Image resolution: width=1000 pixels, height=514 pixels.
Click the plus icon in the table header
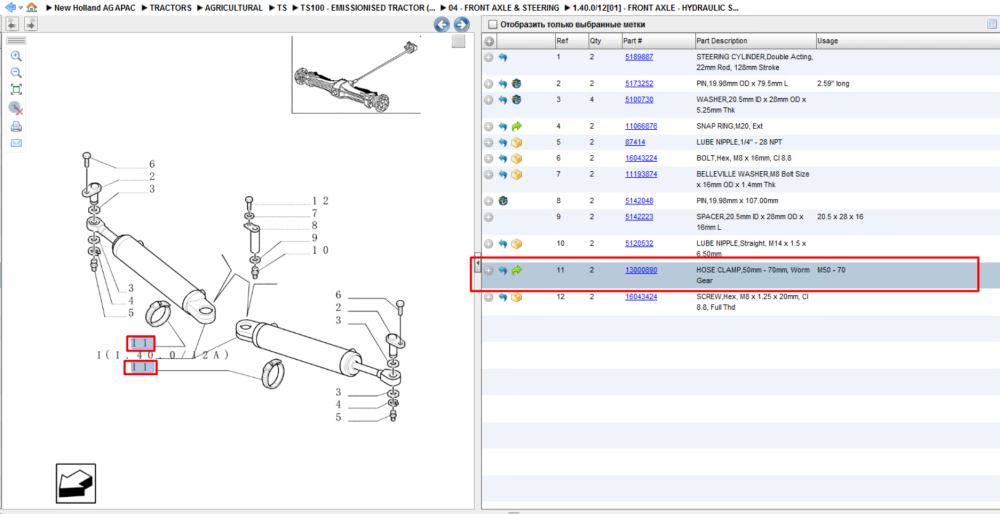click(489, 41)
